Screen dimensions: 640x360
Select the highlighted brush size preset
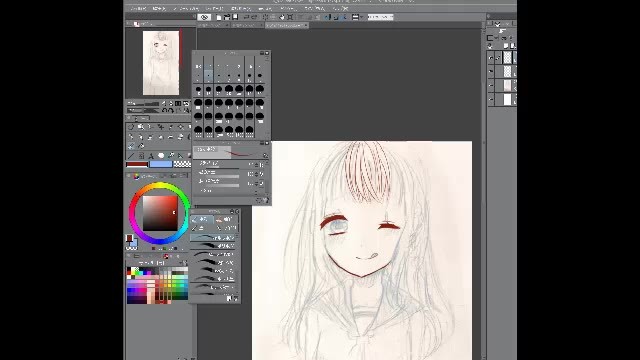(209, 76)
